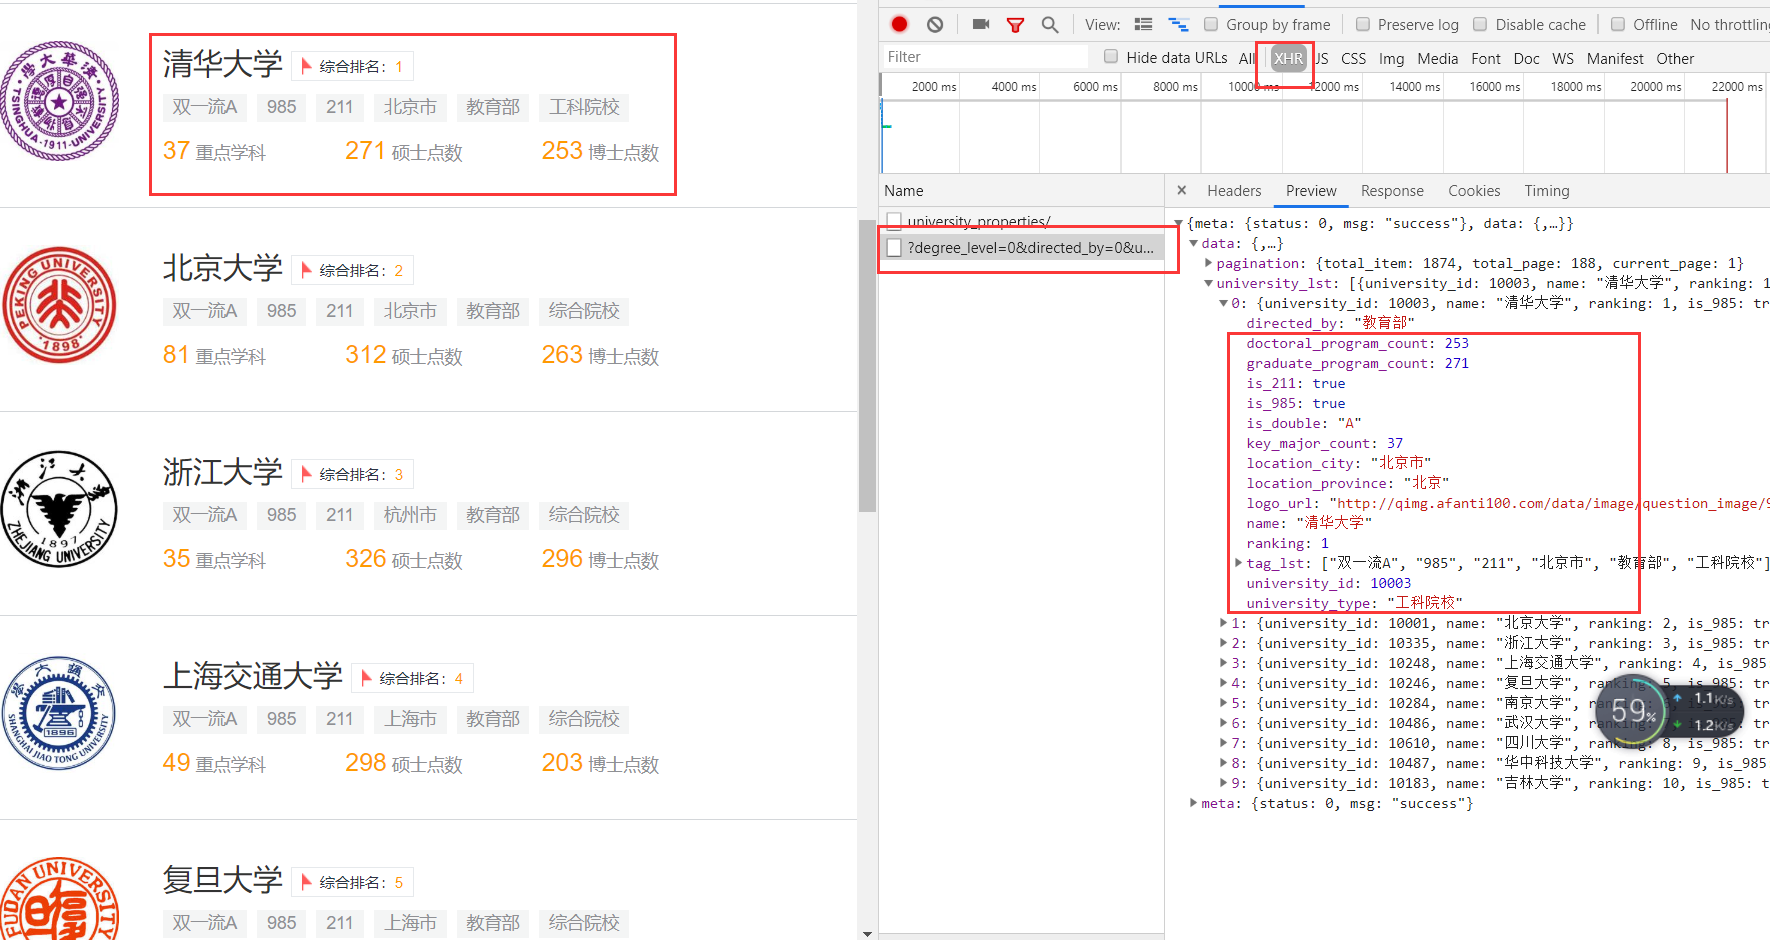The image size is (1770, 940).
Task: Filter requests by Media type
Action: 1437,59
